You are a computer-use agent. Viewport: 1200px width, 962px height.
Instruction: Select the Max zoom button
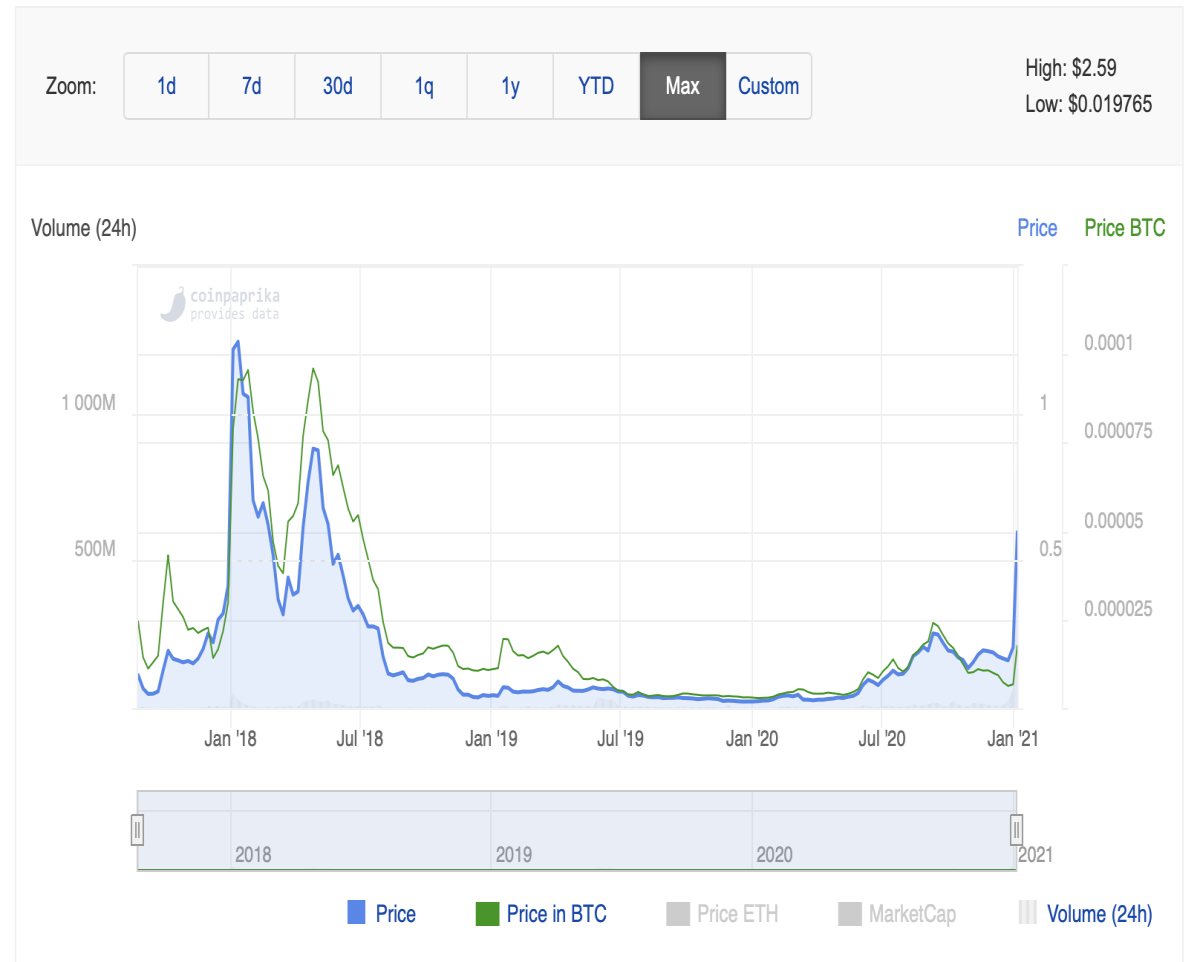pos(682,86)
